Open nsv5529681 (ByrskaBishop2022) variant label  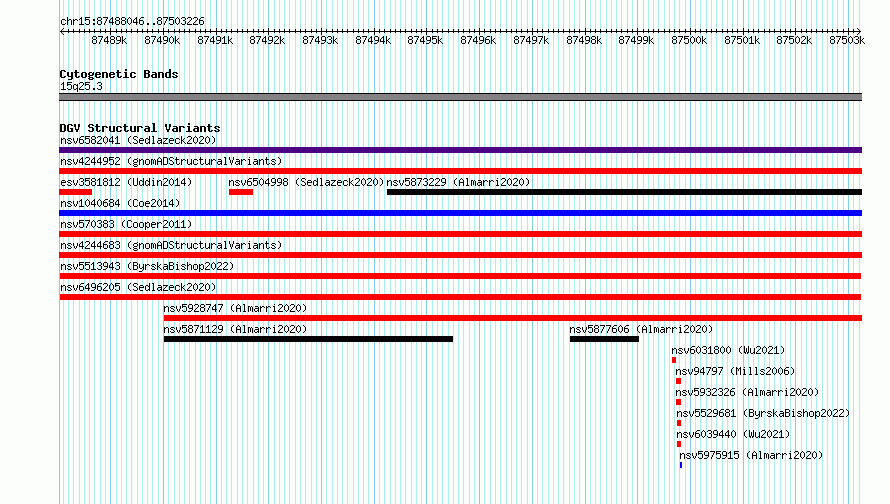click(763, 413)
